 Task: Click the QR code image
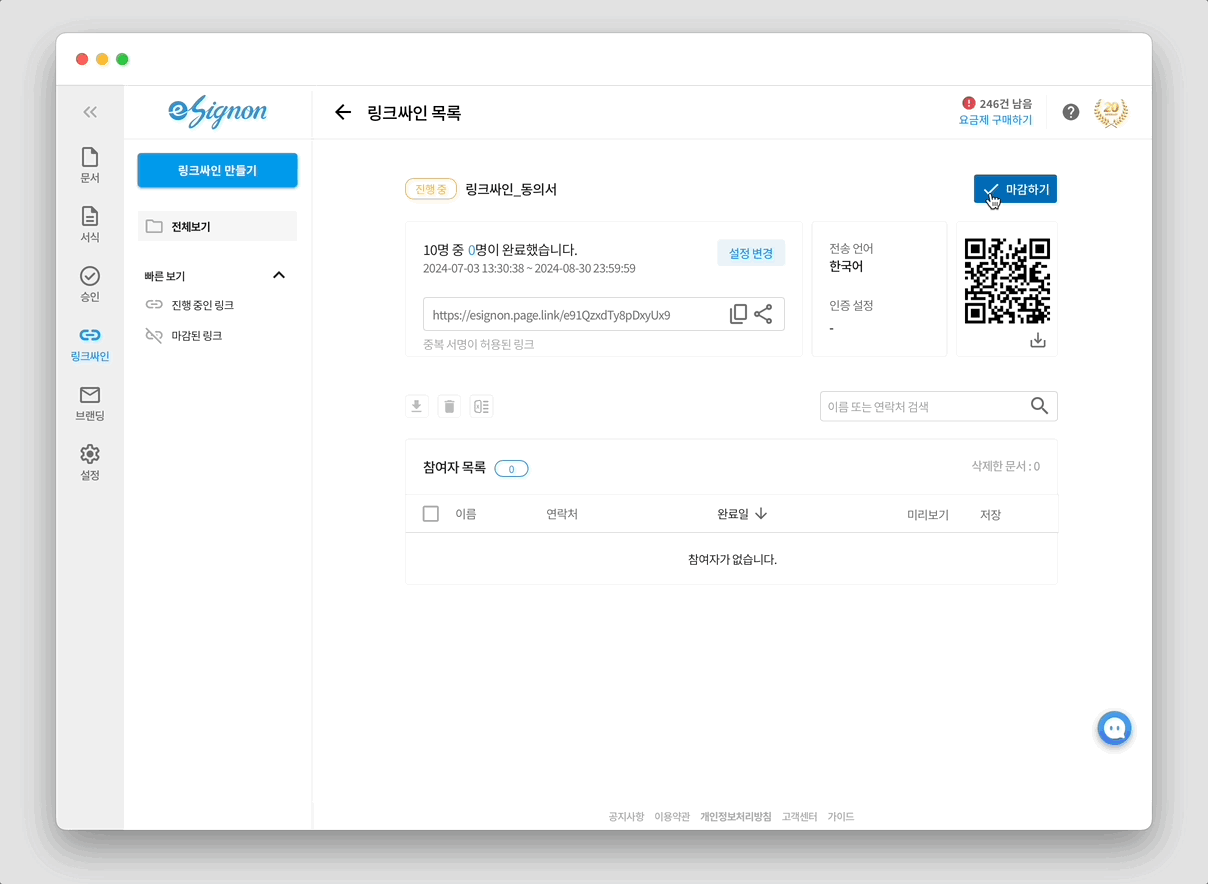tap(1007, 281)
